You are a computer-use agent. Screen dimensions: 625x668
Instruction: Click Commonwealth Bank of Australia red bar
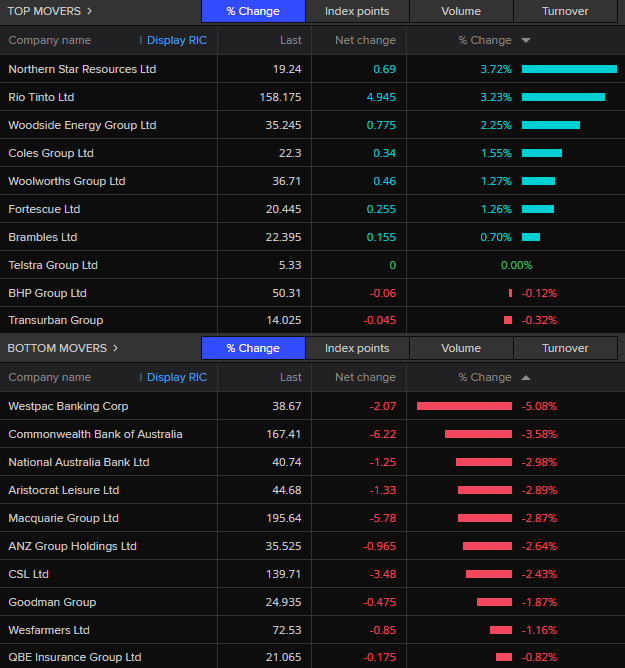[478, 434]
